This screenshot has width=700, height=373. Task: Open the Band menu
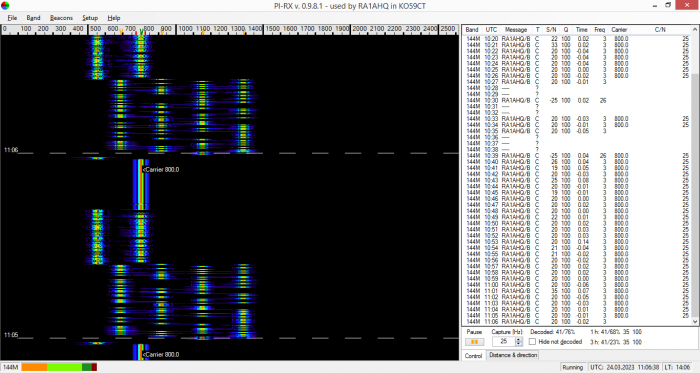pyautogui.click(x=33, y=18)
